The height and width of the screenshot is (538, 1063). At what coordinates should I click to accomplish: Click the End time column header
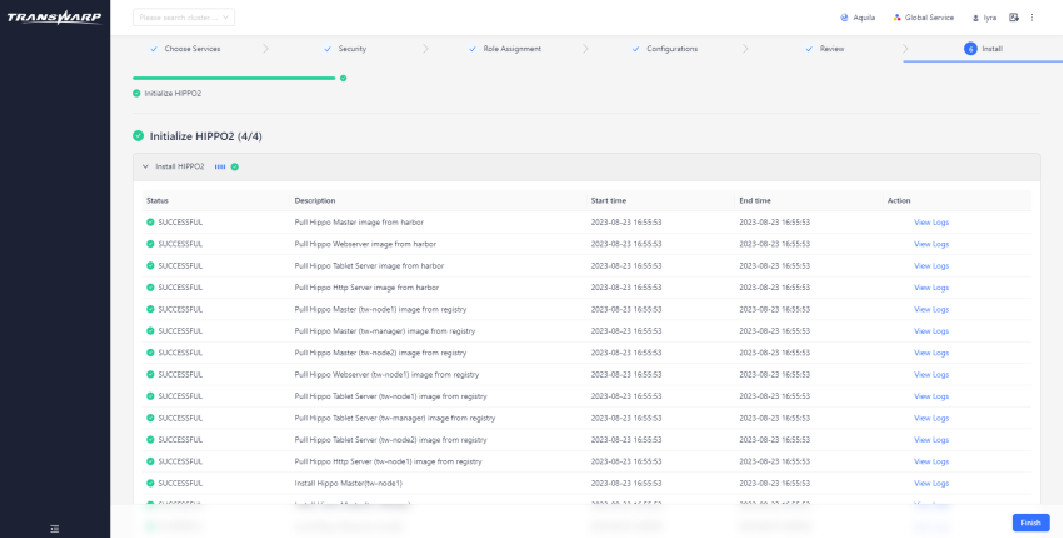pos(755,201)
